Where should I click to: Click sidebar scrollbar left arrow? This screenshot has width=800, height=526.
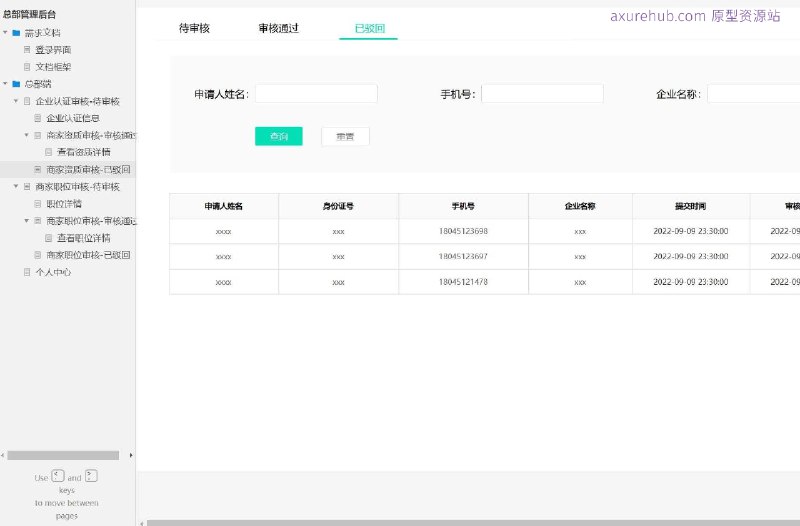3,455
